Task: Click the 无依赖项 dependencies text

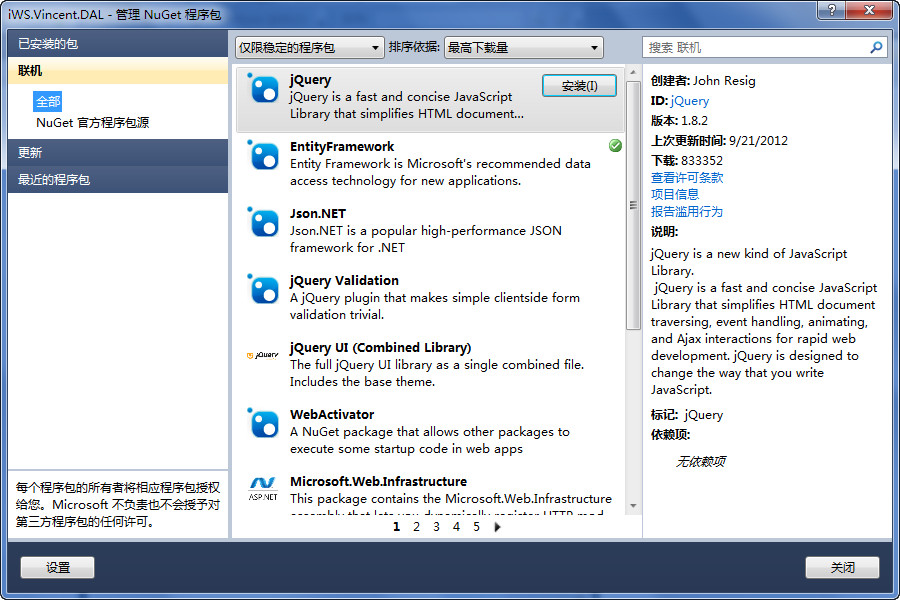Action: pos(700,462)
